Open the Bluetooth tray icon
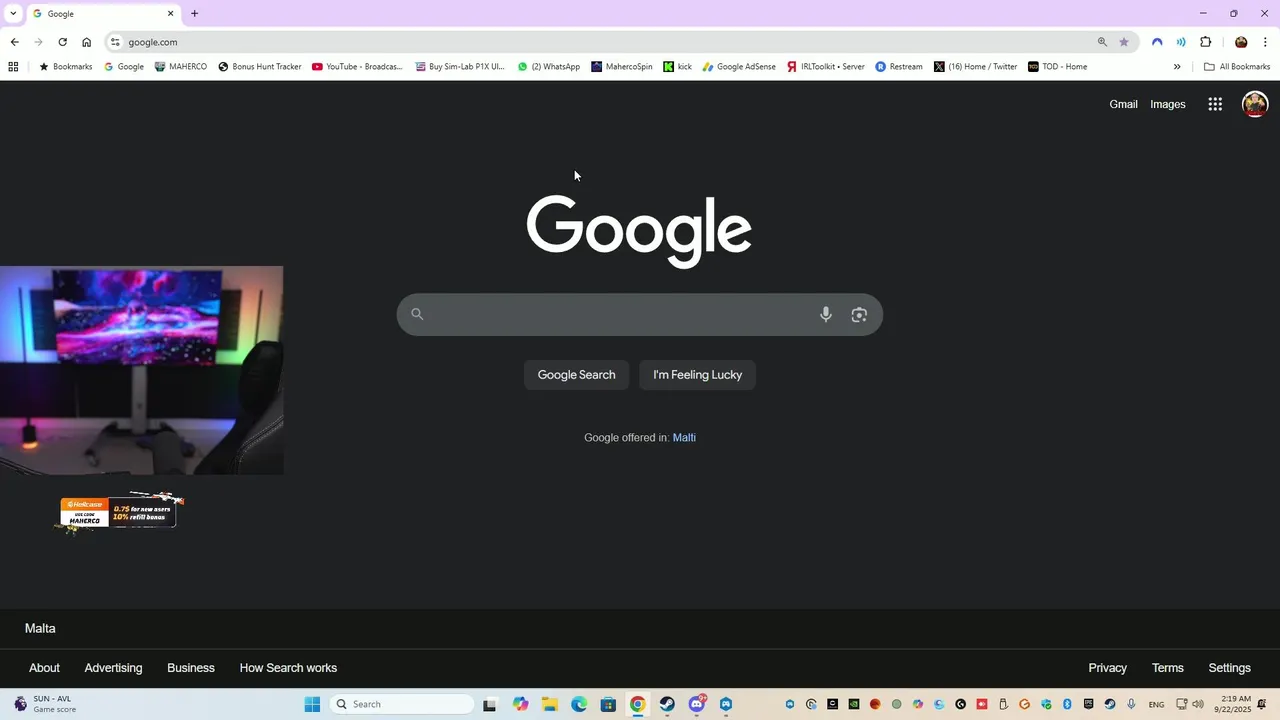 point(1068,704)
